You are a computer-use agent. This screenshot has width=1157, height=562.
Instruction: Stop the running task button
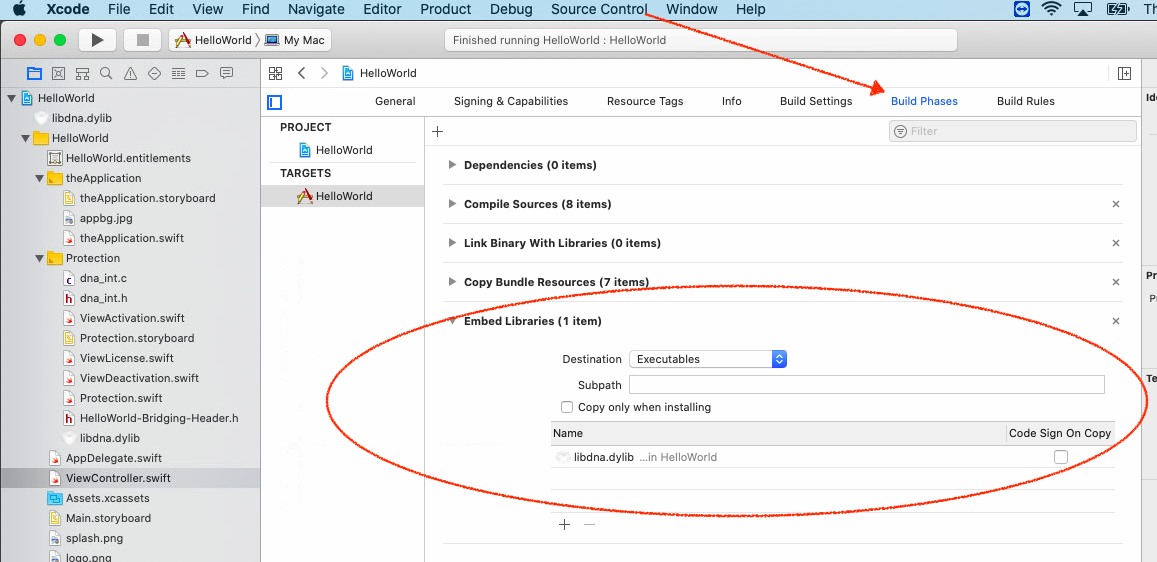coord(142,40)
